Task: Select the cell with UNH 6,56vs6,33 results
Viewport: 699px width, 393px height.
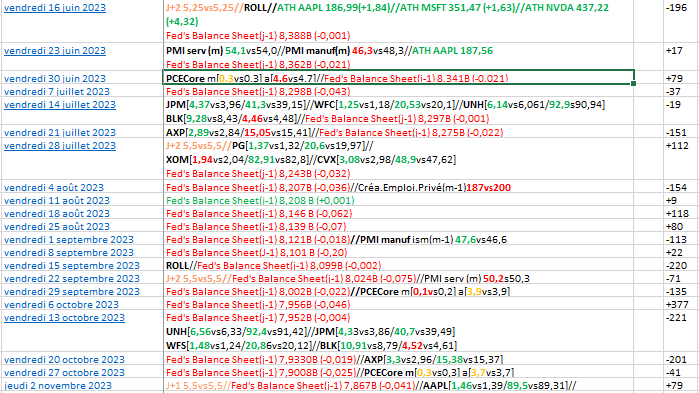Action: point(399,332)
